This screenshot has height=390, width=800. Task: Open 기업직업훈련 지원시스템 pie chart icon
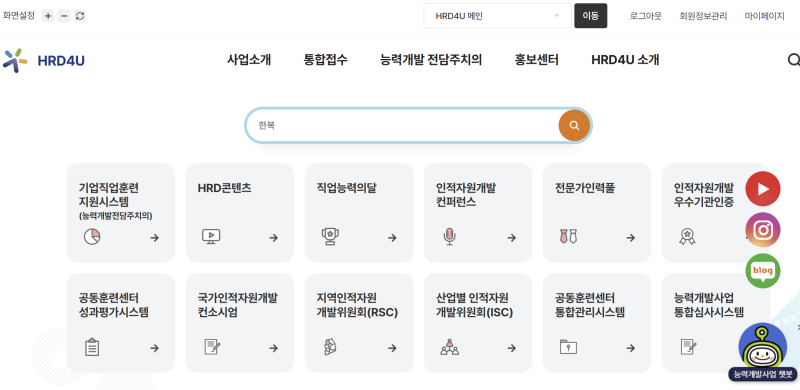pyautogui.click(x=92, y=237)
